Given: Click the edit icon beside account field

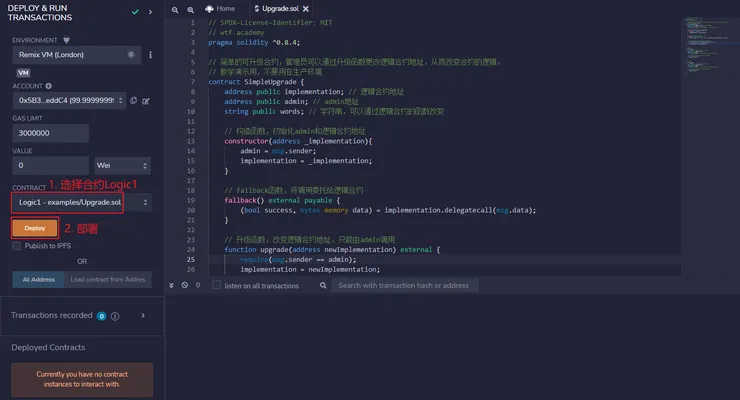Looking at the screenshot, I should (146, 101).
